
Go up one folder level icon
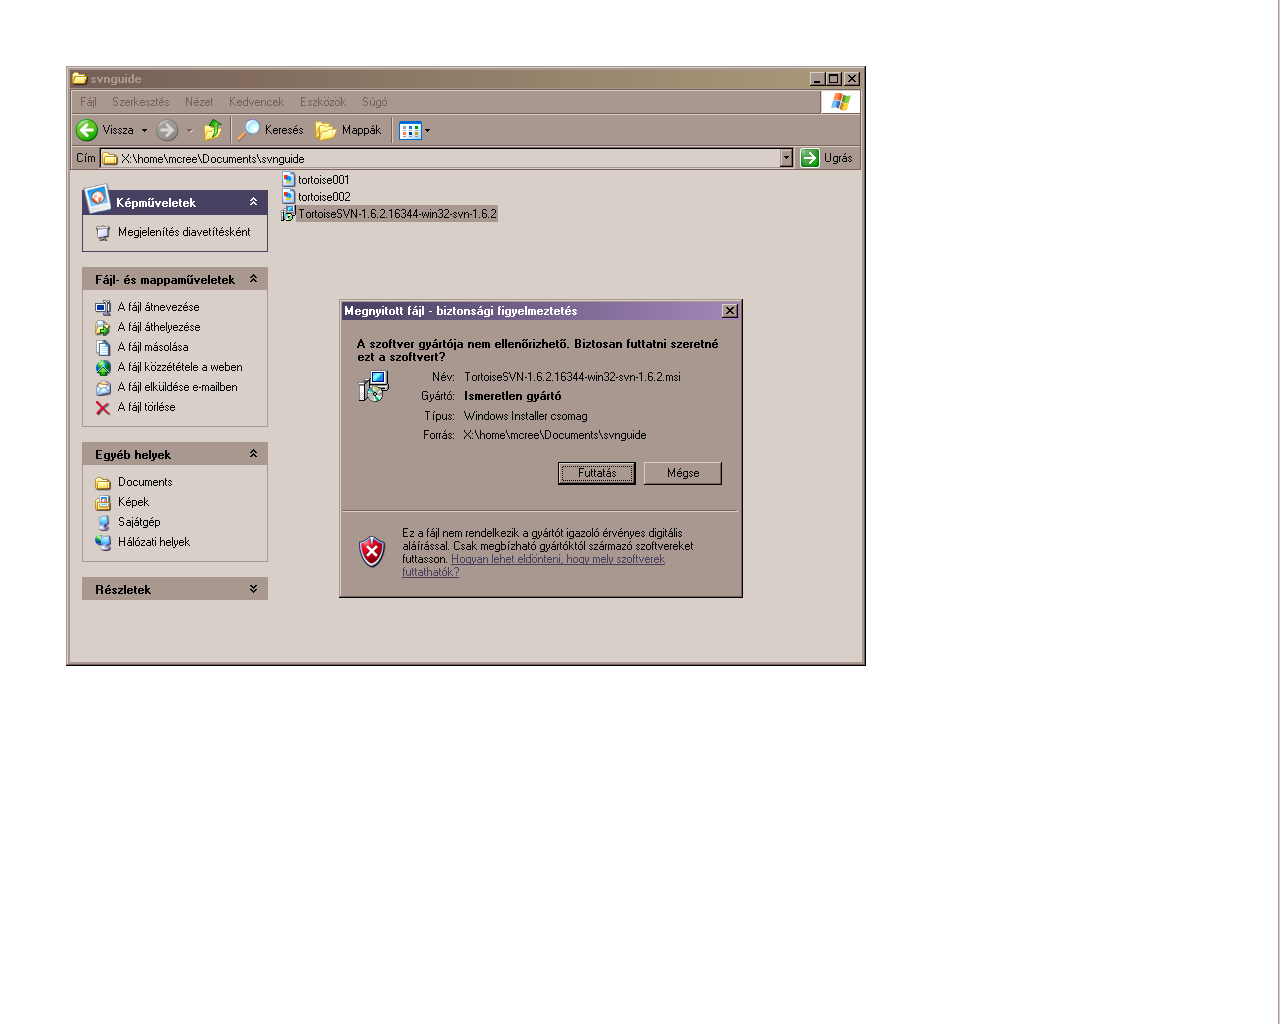213,130
